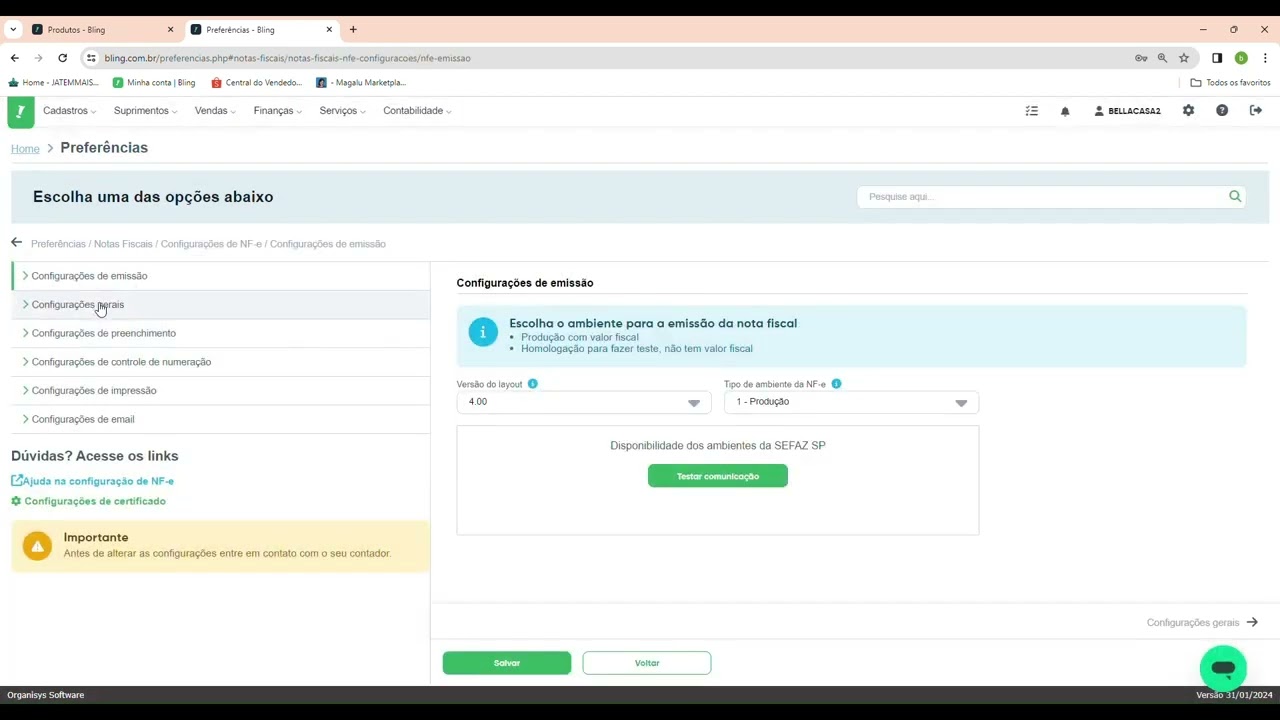Image resolution: width=1280 pixels, height=720 pixels.
Task: Open Chrome three-dot menu
Action: (1265, 58)
